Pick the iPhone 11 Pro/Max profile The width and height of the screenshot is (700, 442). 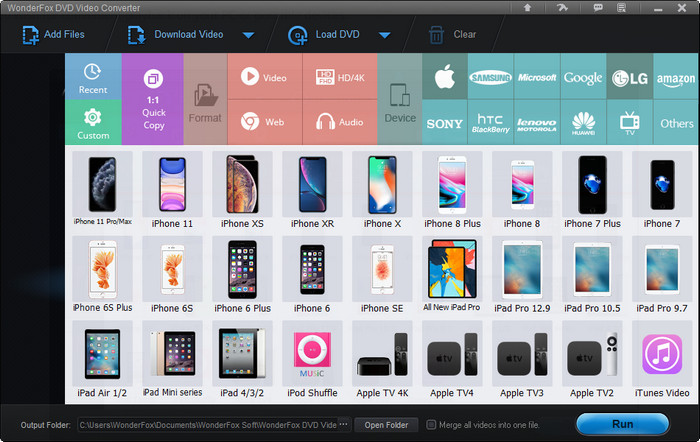click(102, 189)
